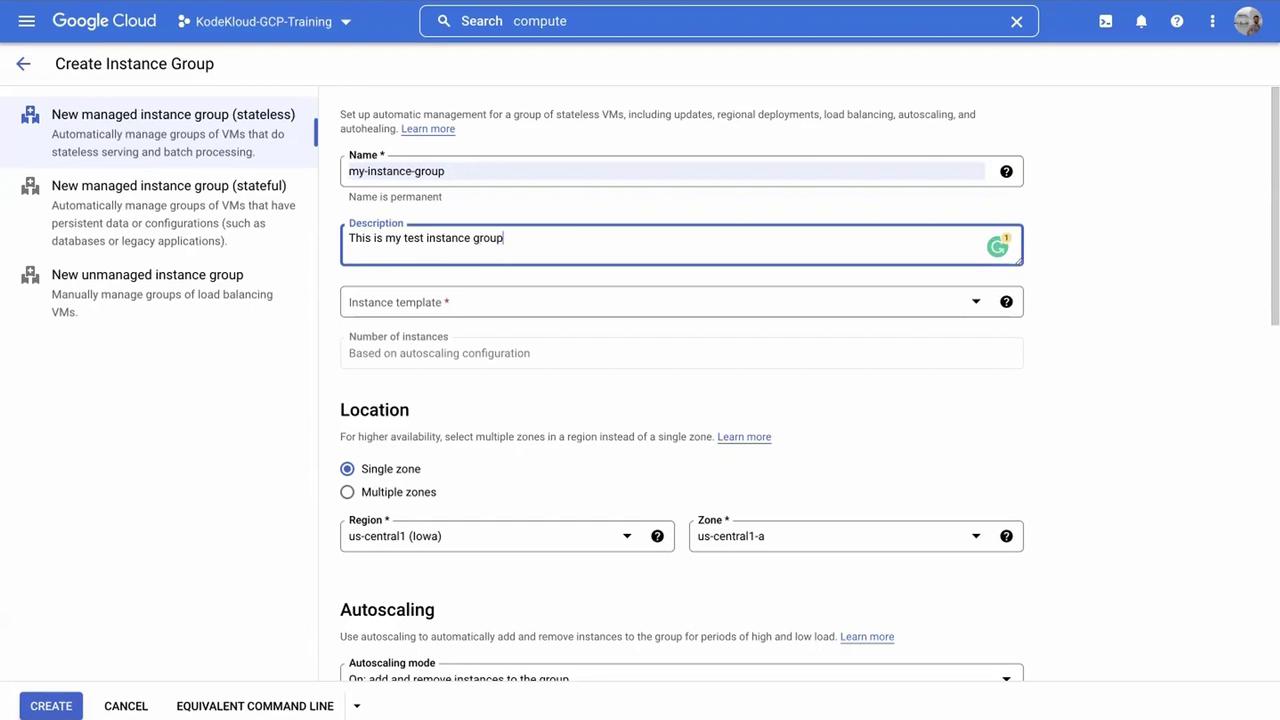Screen dimensions: 1280x720
Task: Select New unmanaged instance group option
Action: point(147,275)
